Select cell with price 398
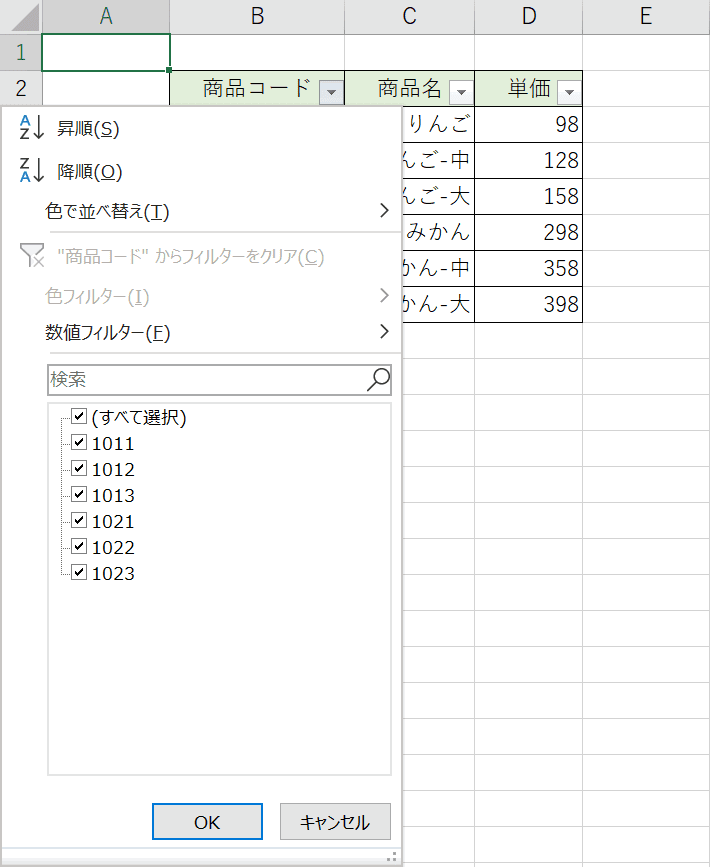 (x=529, y=304)
